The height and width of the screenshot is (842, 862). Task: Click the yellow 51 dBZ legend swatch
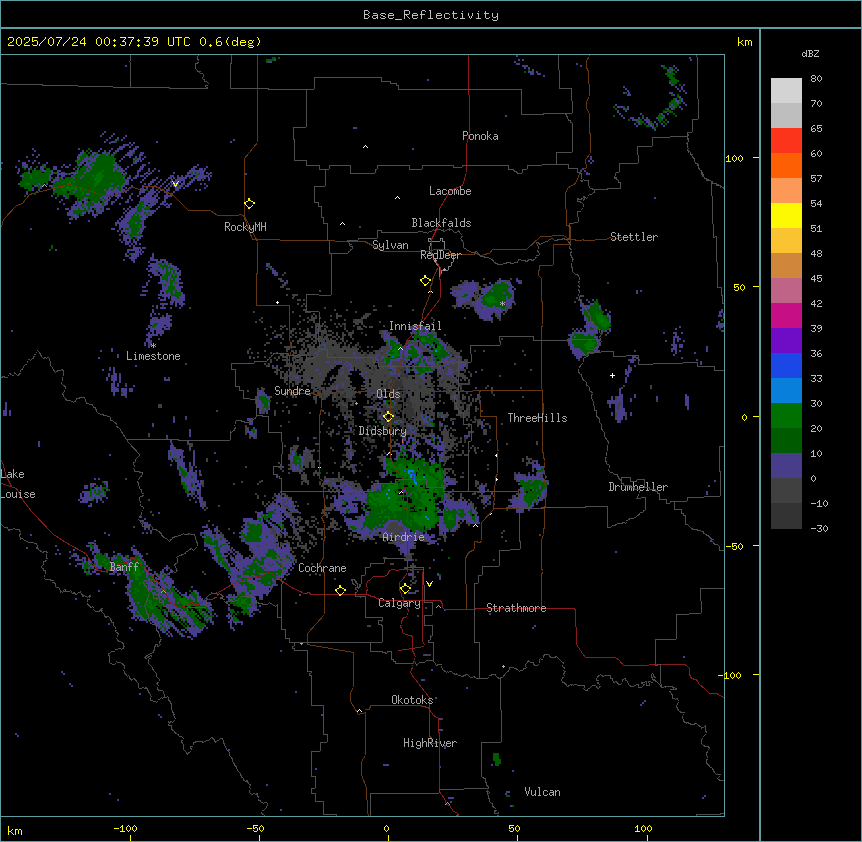tap(786, 215)
